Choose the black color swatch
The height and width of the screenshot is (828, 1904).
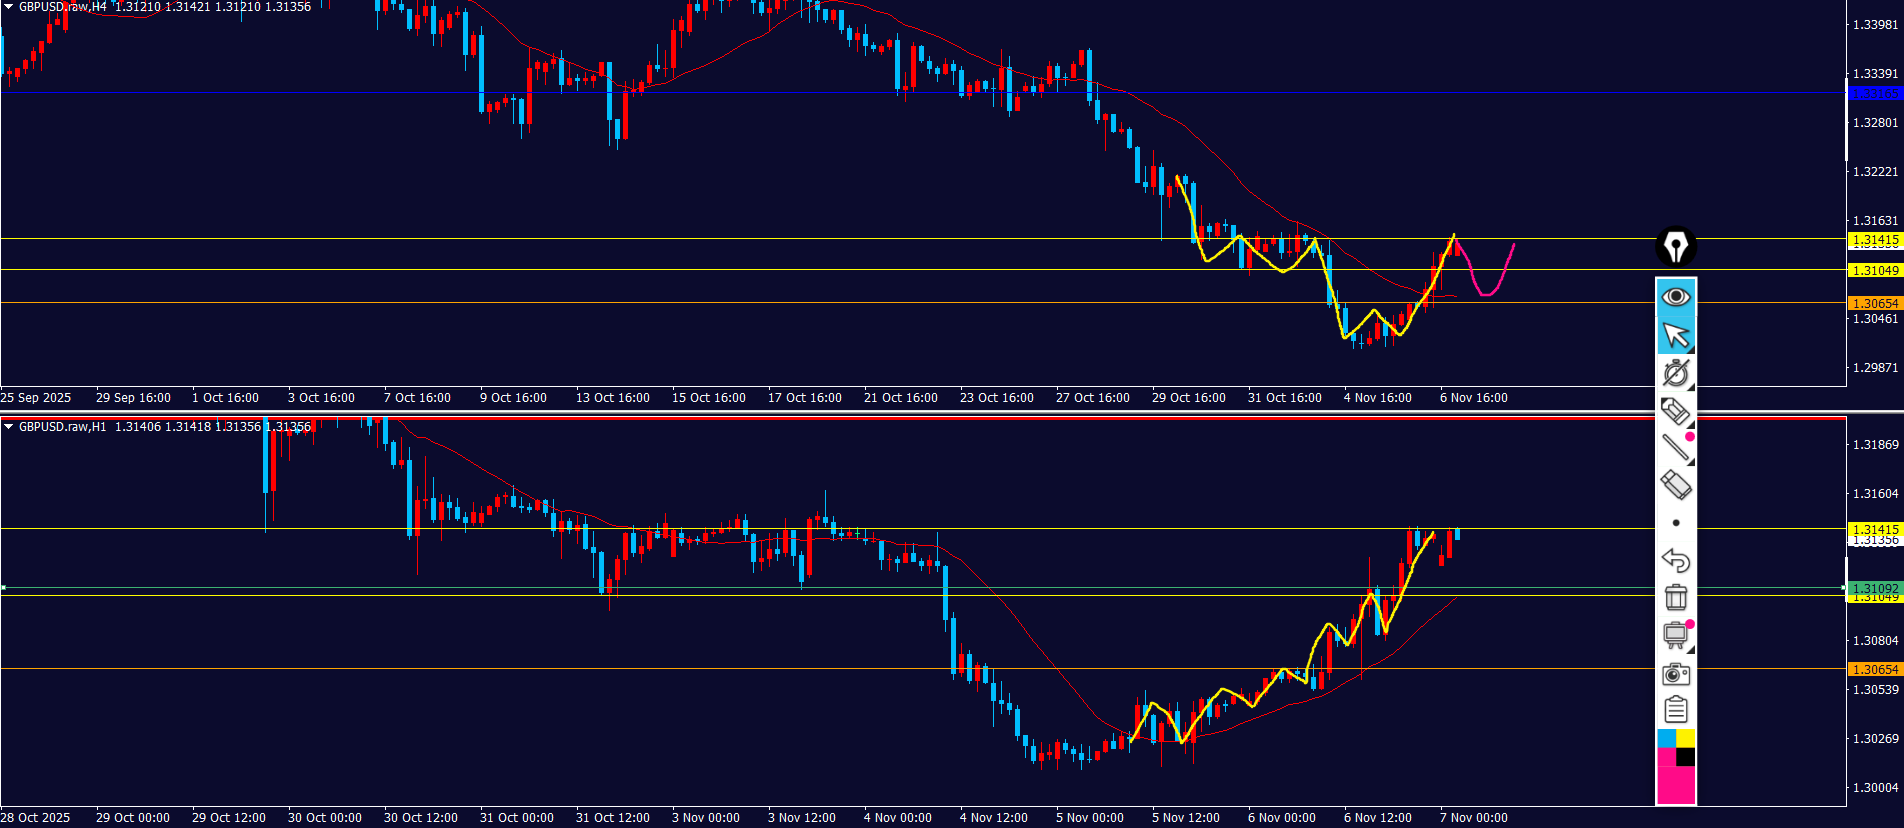[1686, 757]
